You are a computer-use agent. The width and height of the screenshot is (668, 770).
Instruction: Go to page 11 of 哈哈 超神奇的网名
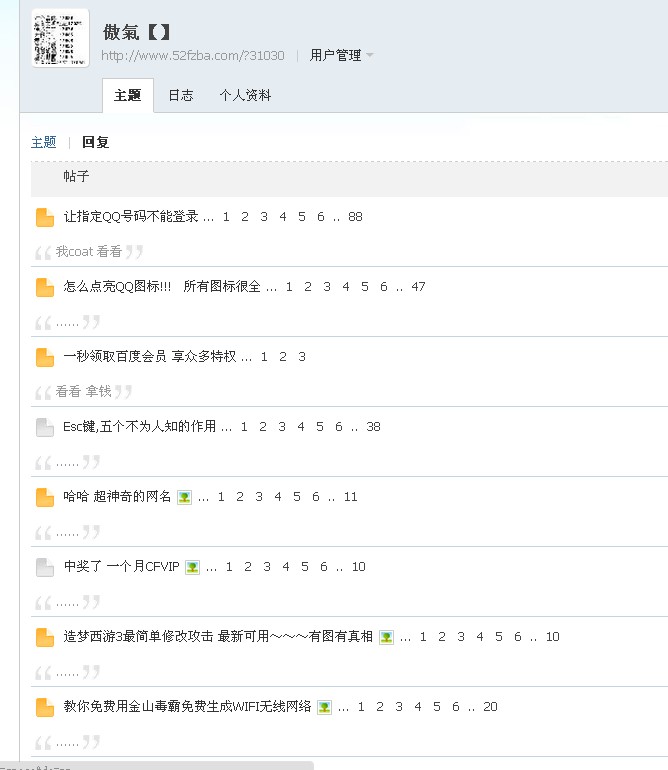350,496
